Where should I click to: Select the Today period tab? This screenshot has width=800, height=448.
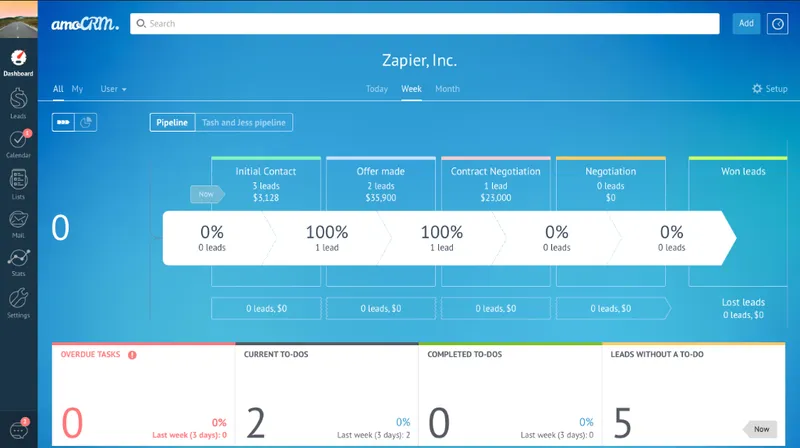coord(377,89)
